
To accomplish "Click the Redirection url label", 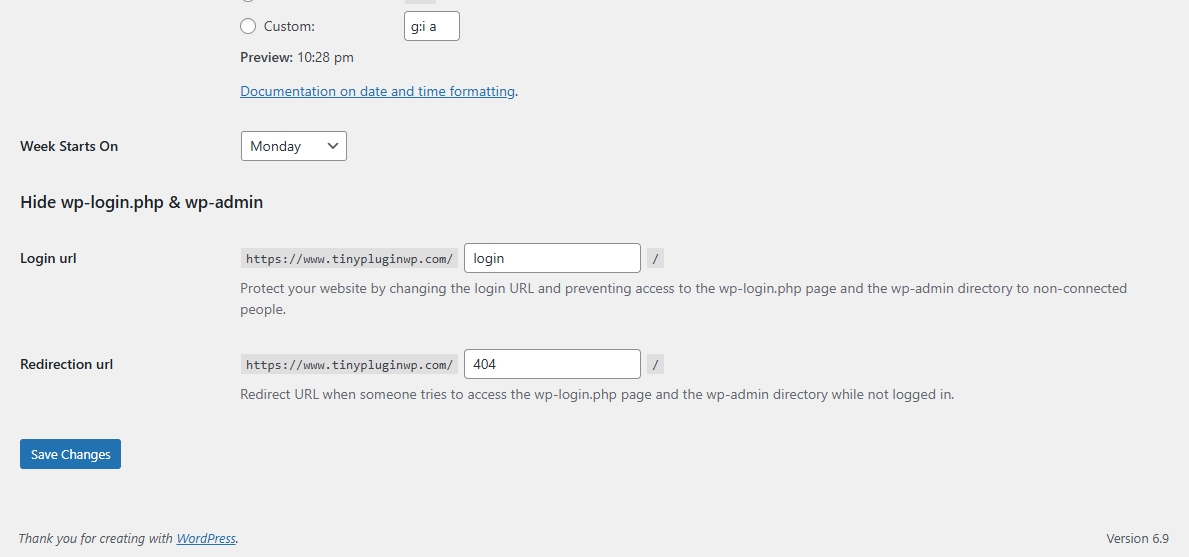I will pos(67,364).
